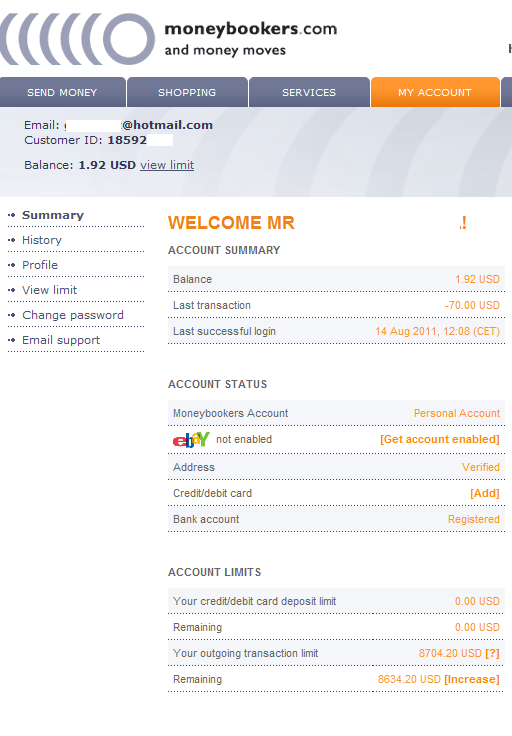Select the My Account tab
The width and height of the screenshot is (512, 736).
(x=435, y=92)
